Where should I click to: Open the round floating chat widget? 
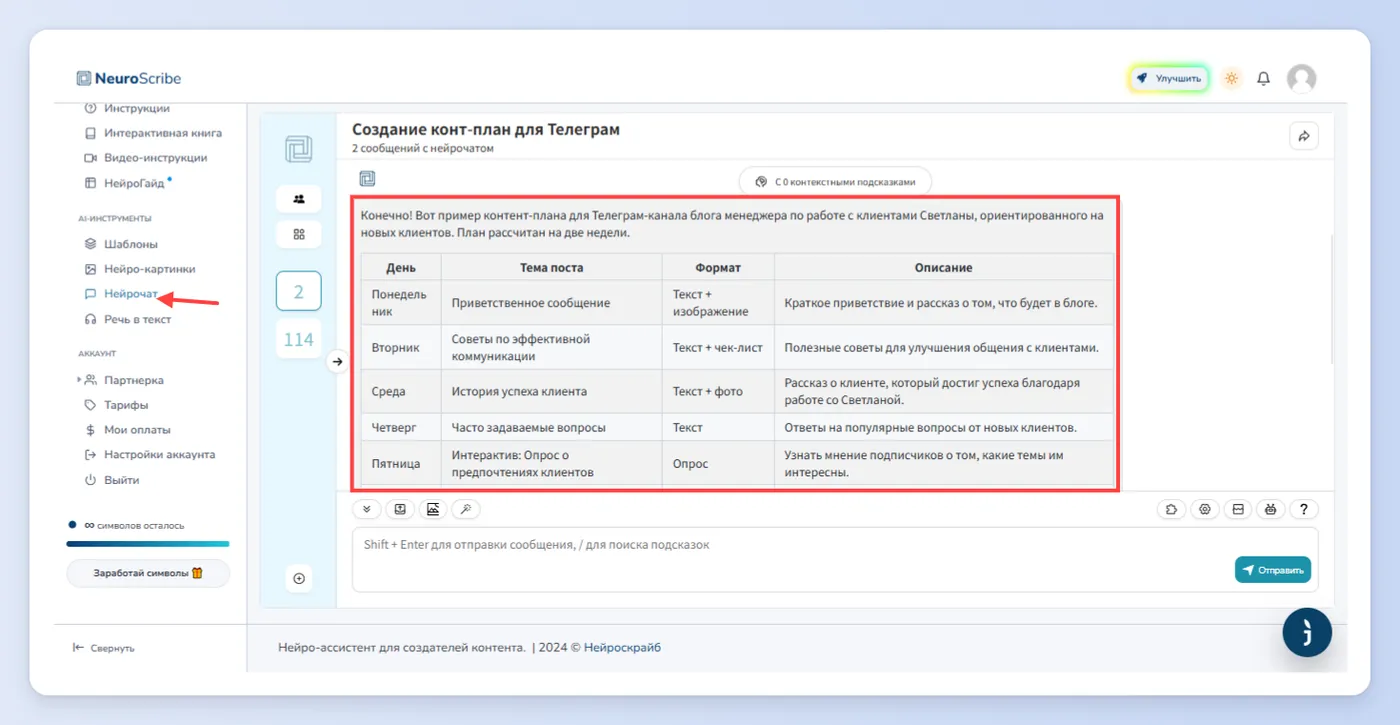pos(1307,632)
